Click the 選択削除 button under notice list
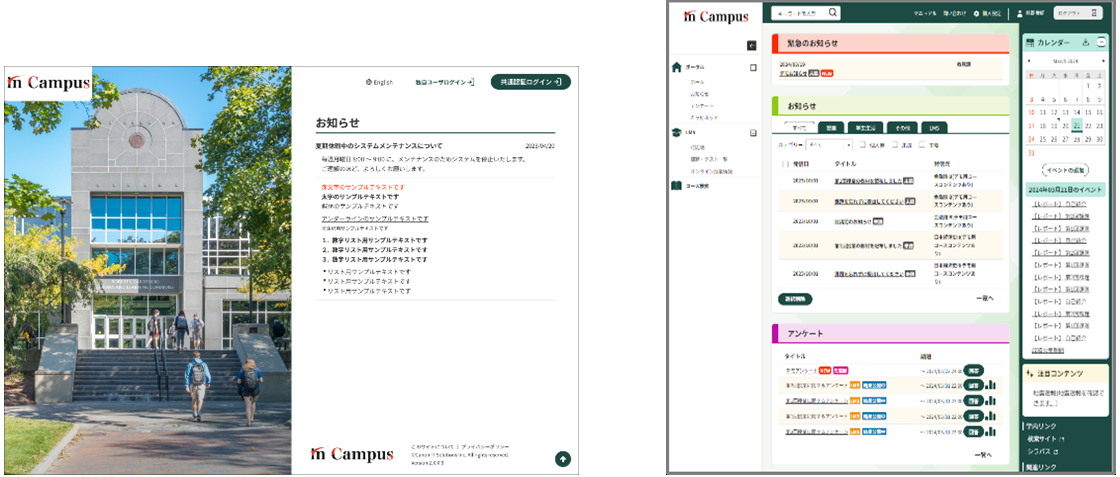 [795, 299]
